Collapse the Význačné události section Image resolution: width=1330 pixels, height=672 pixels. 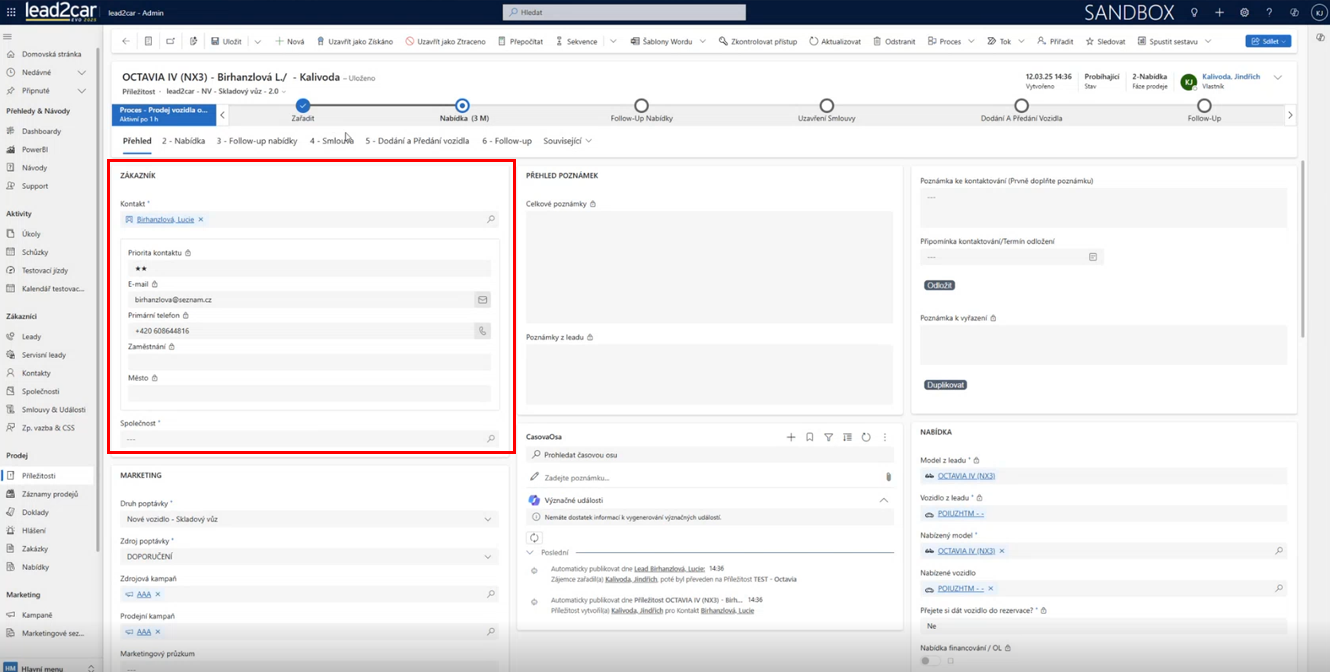(x=883, y=500)
